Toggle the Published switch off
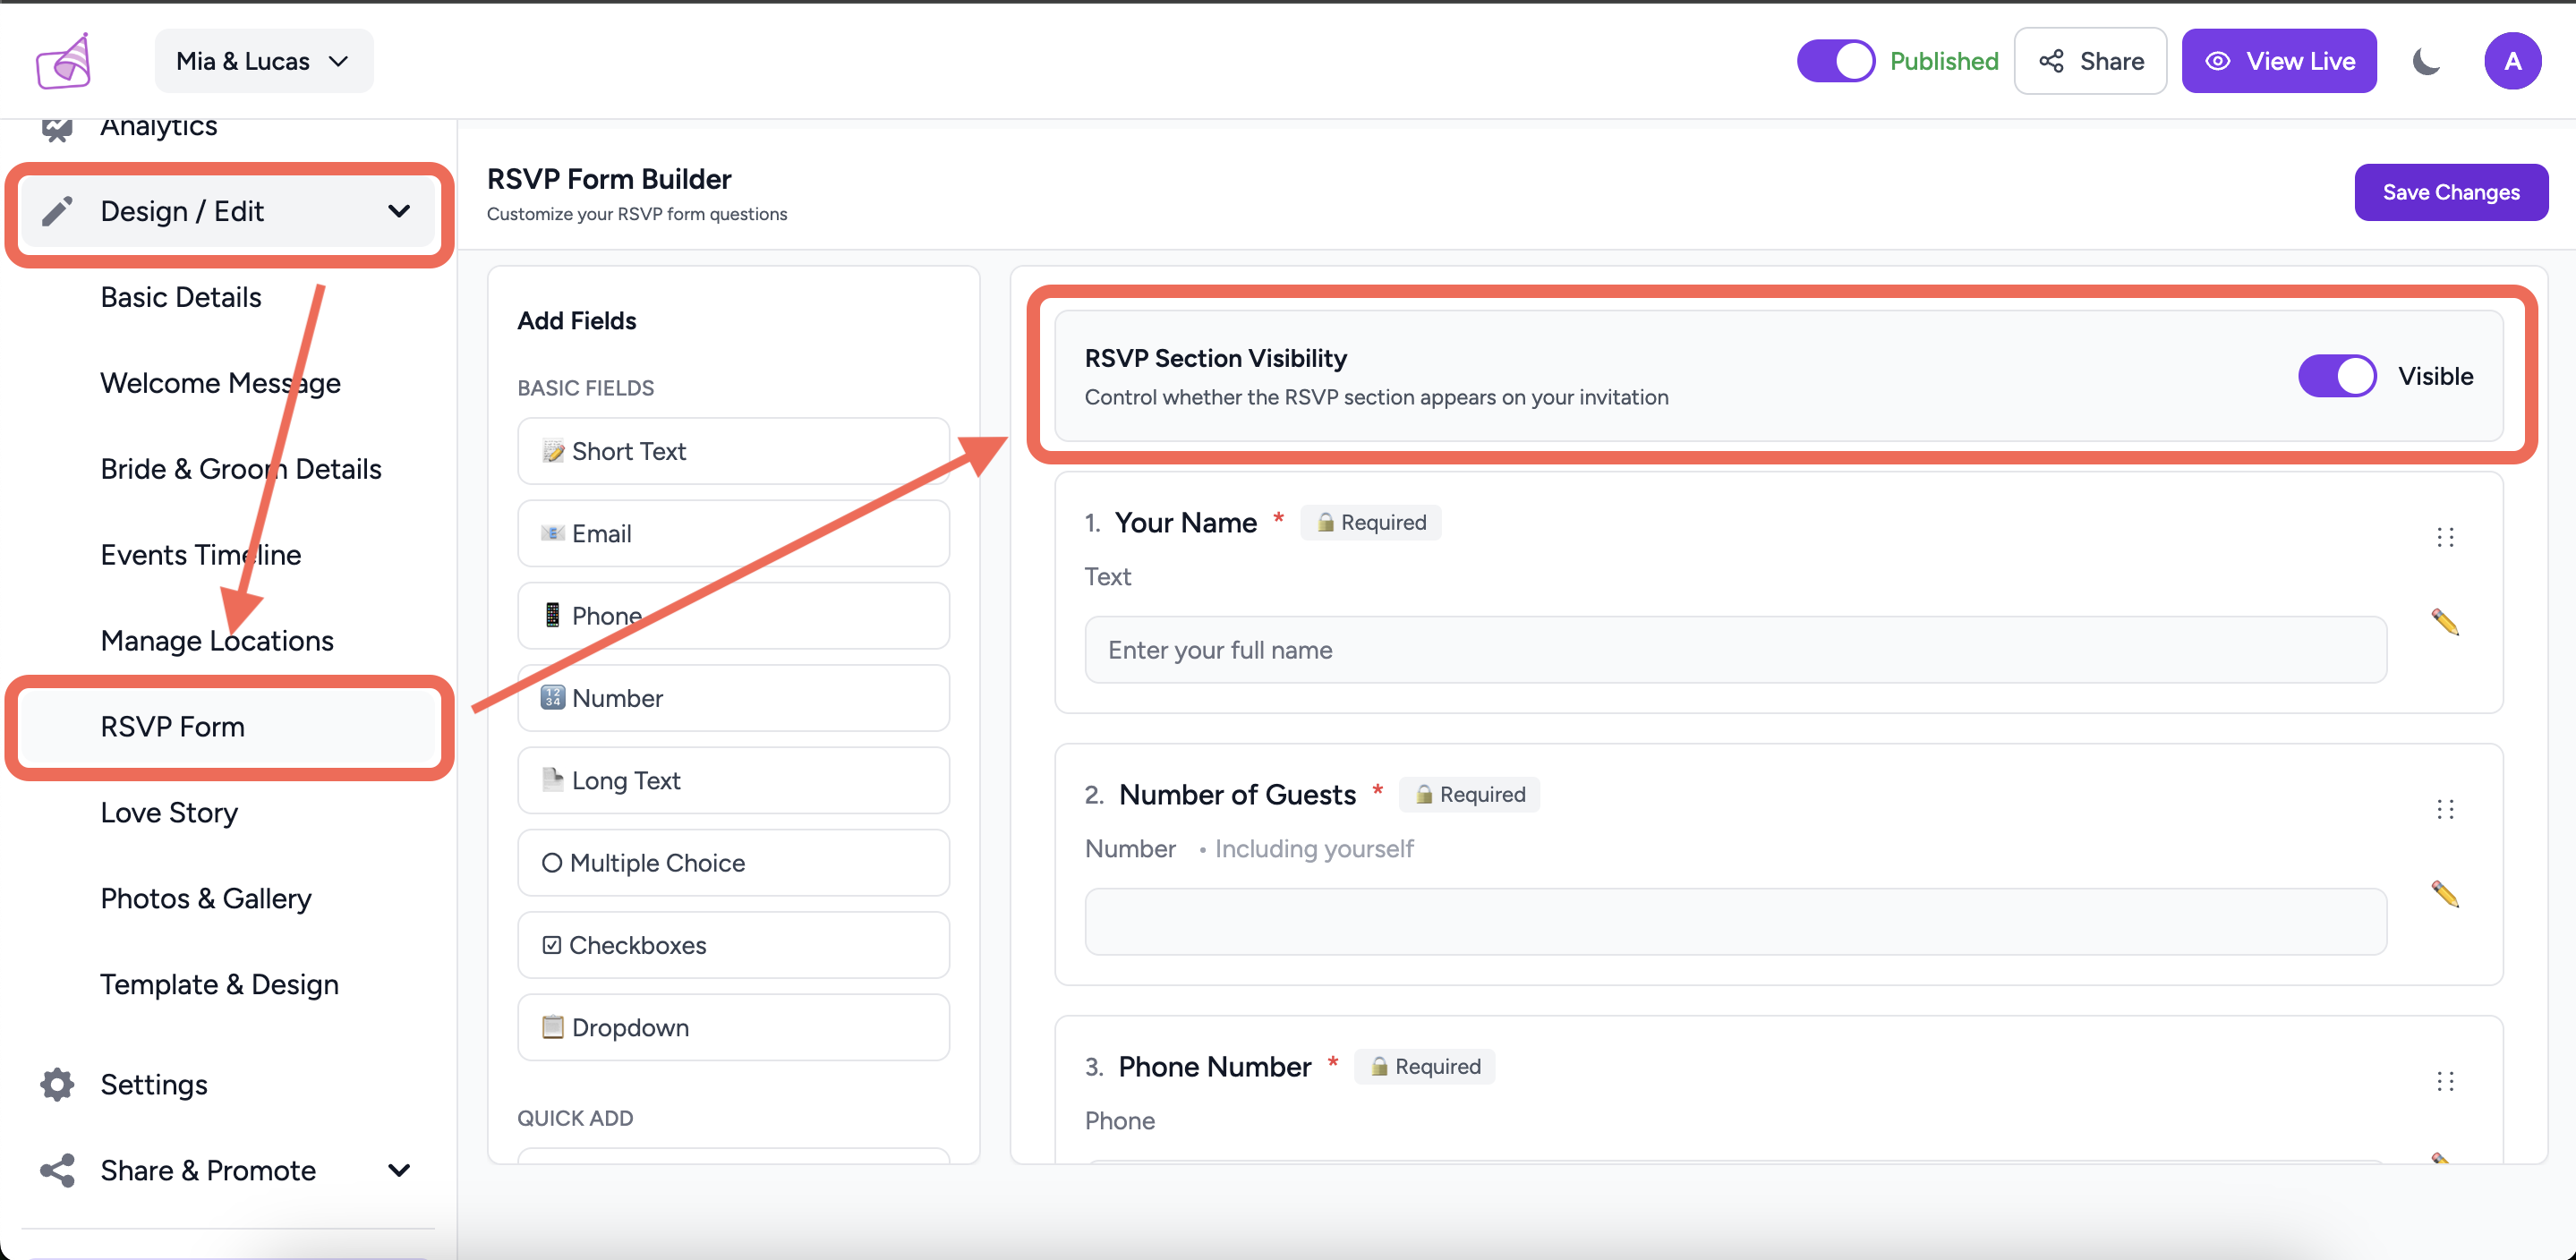Image resolution: width=2576 pixels, height=1260 pixels. [x=1836, y=61]
